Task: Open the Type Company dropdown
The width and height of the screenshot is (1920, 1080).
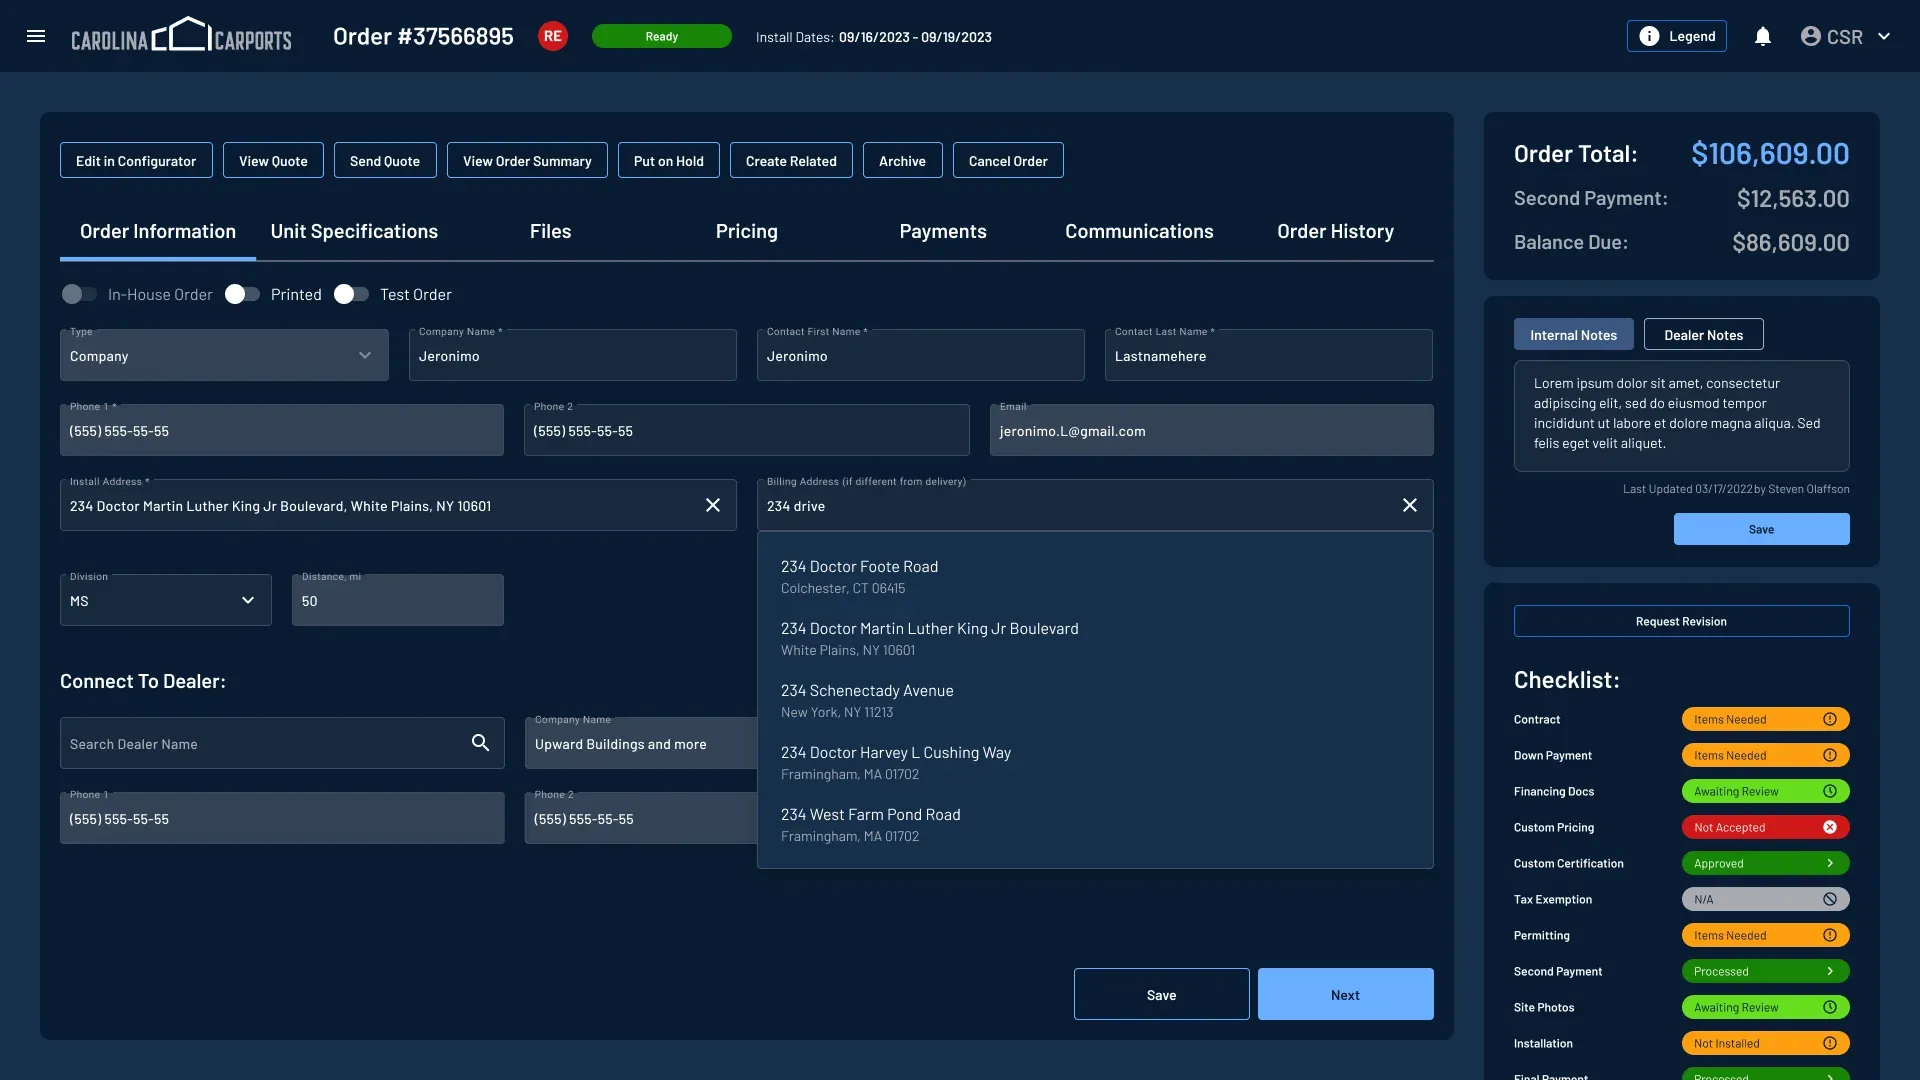Action: pyautogui.click(x=224, y=355)
